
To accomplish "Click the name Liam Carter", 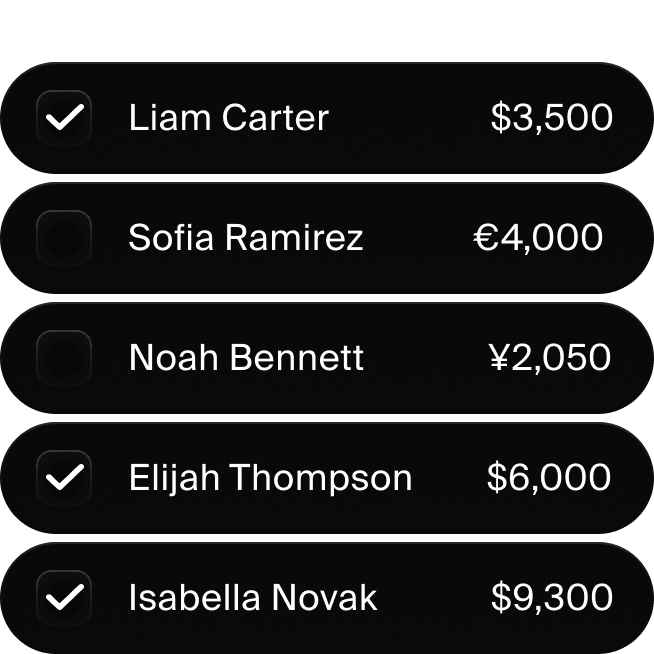I will pyautogui.click(x=228, y=118).
